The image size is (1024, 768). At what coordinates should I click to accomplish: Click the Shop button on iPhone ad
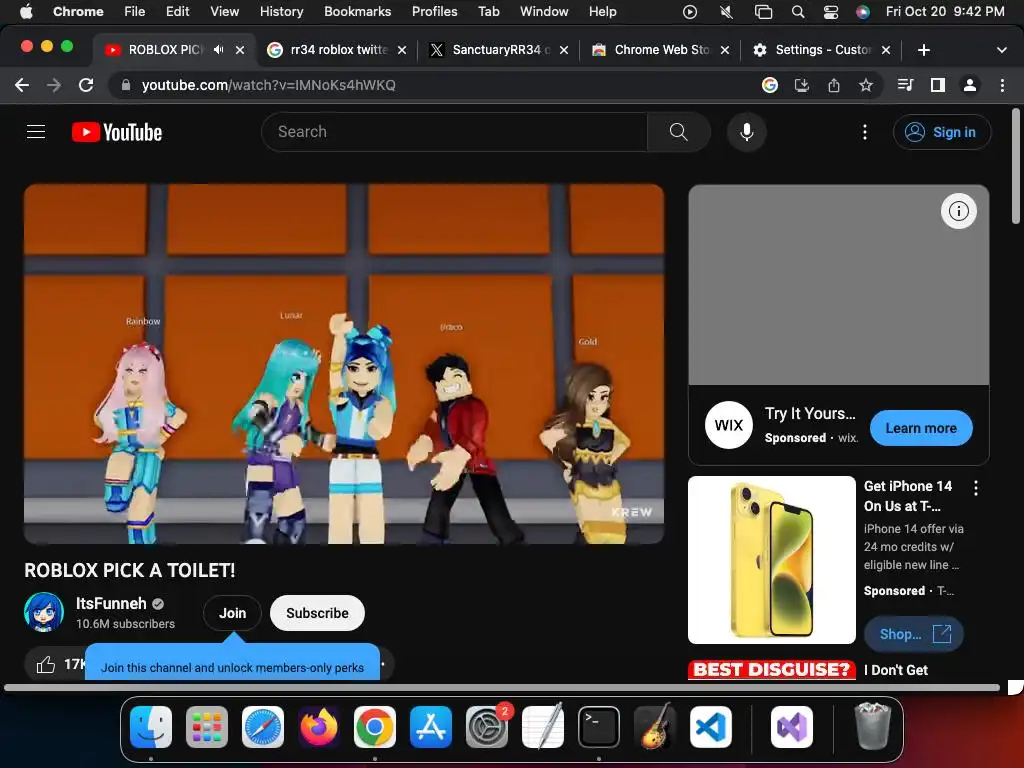point(913,634)
